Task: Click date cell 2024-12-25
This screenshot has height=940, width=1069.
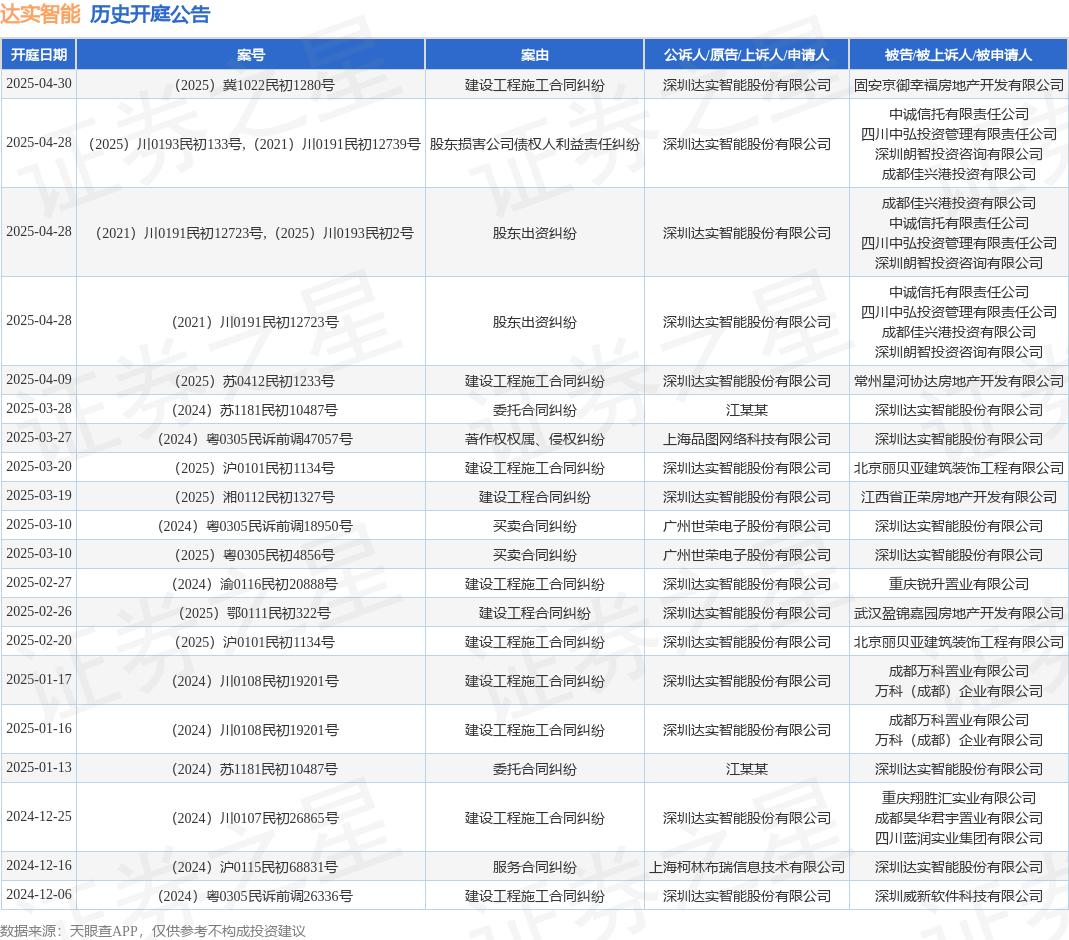Action: 39,816
